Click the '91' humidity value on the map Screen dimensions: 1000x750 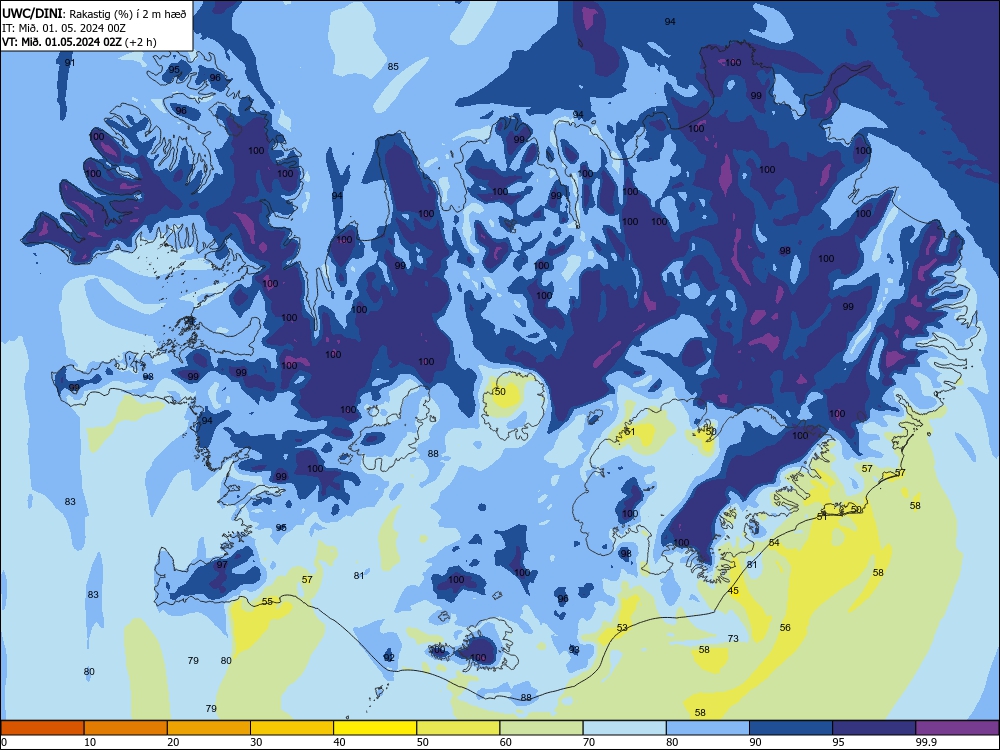tap(70, 62)
